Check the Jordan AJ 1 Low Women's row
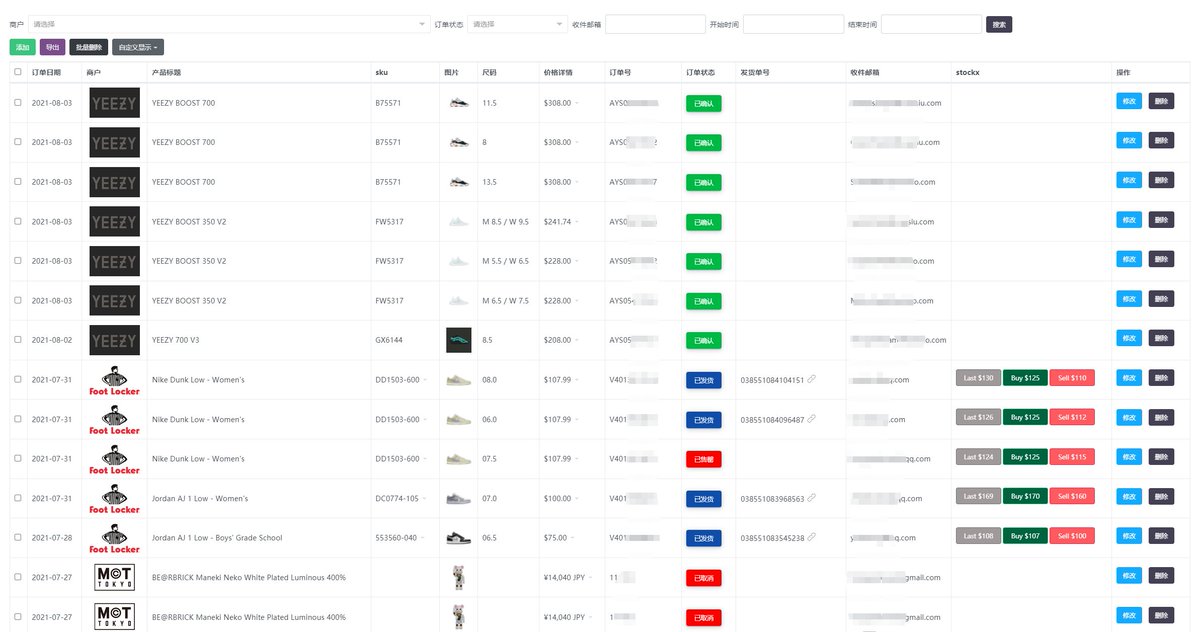This screenshot has width=1200, height=632. (17, 498)
